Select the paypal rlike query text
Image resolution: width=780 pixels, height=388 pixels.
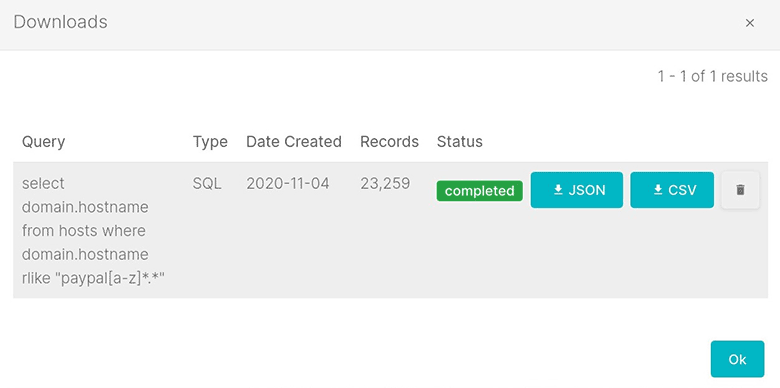(93, 231)
